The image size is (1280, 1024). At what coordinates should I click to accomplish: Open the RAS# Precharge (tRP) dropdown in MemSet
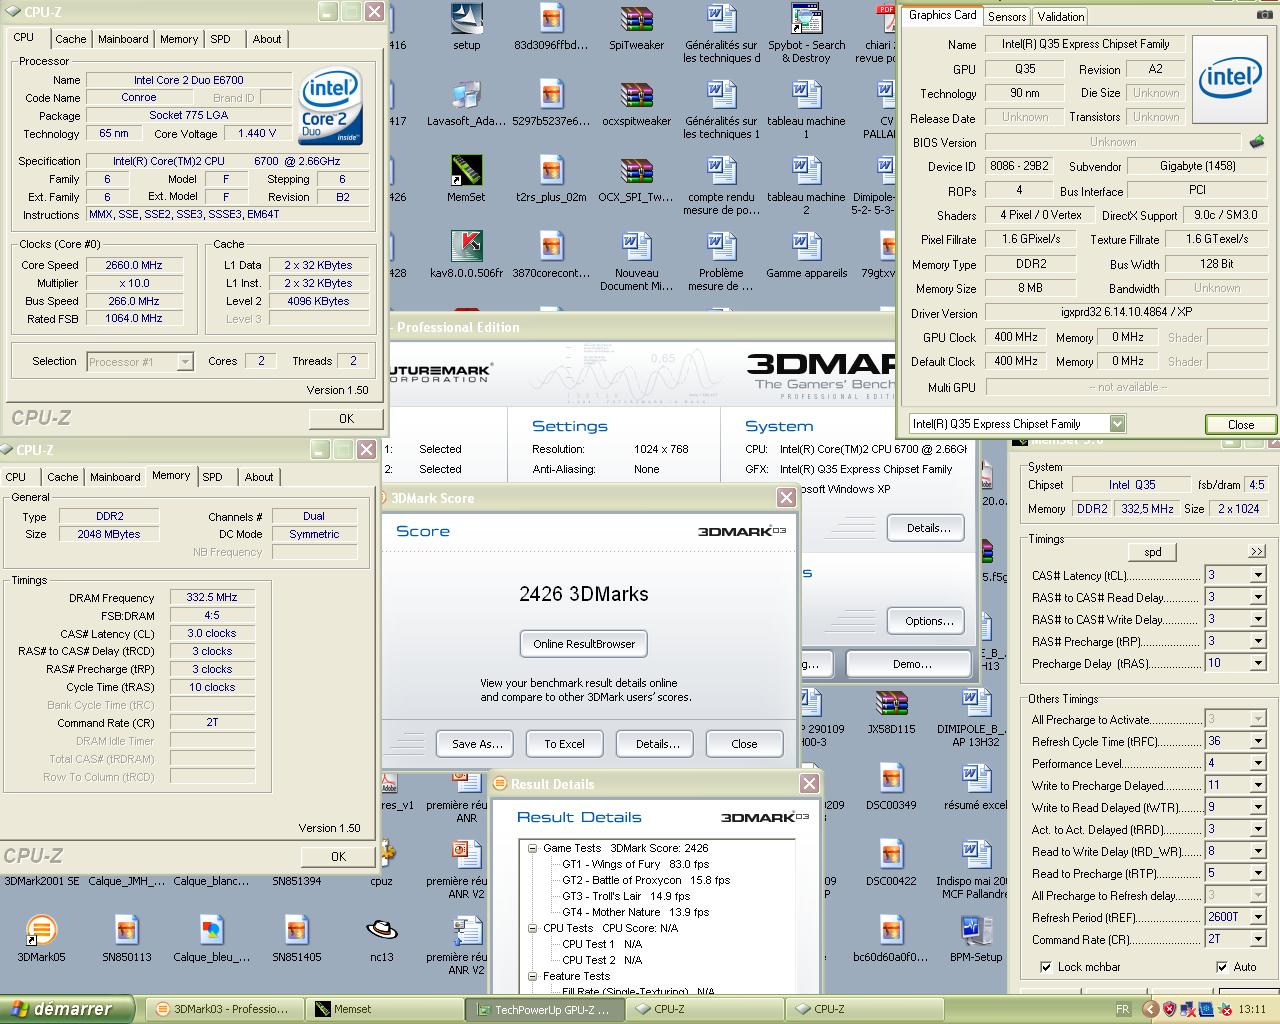tap(1258, 641)
